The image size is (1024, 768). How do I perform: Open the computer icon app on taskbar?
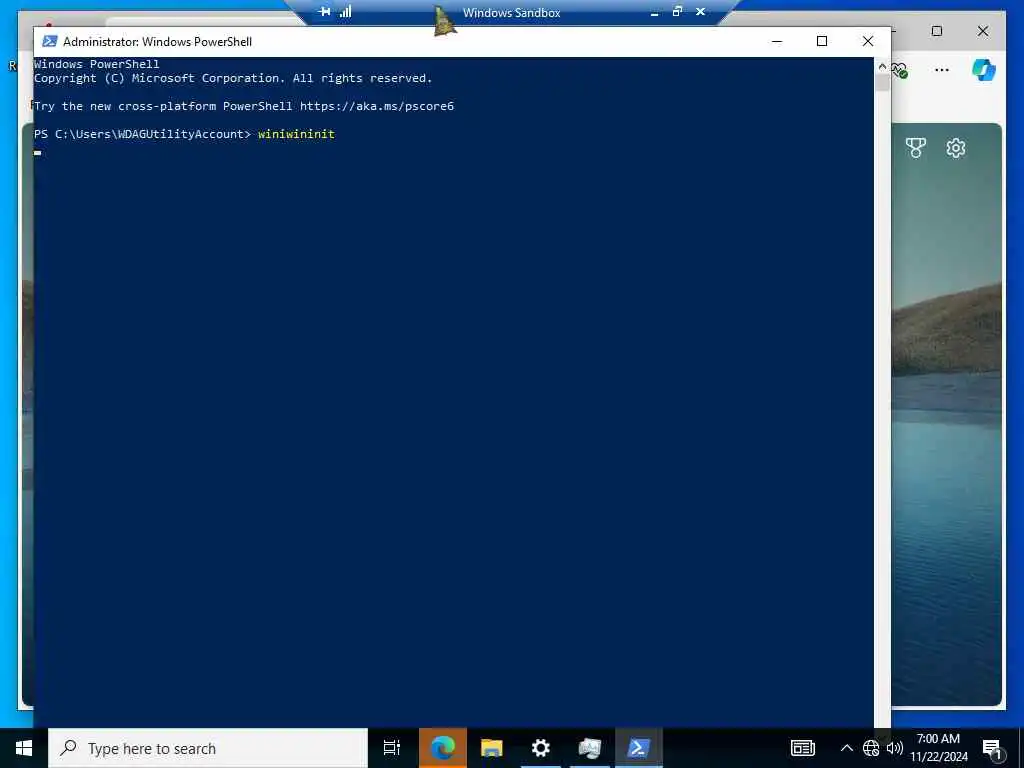(590, 748)
